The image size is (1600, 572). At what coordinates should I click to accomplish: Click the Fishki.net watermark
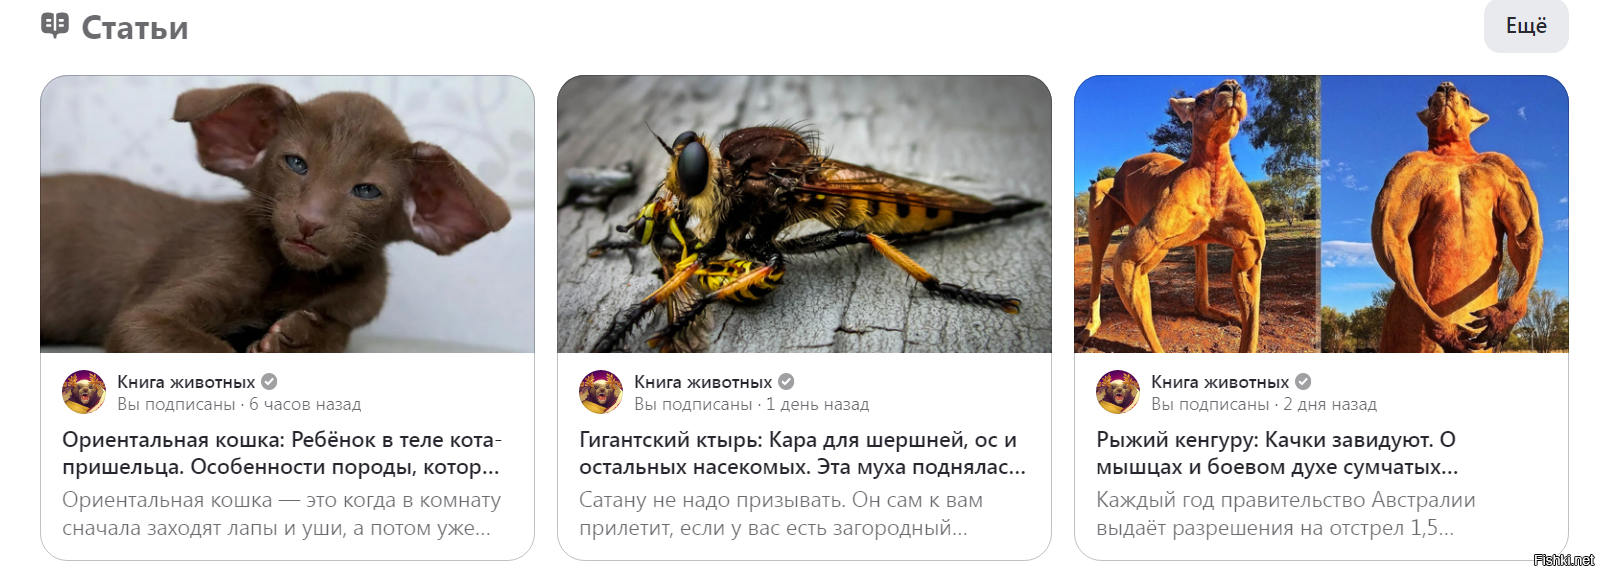click(x=1564, y=560)
